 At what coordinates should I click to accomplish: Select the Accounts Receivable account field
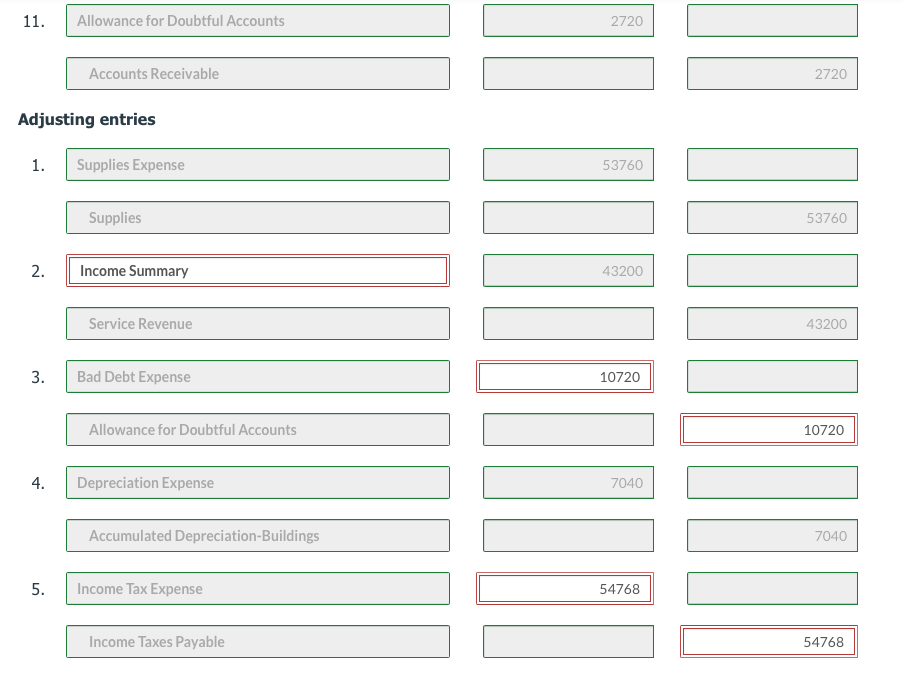[258, 74]
